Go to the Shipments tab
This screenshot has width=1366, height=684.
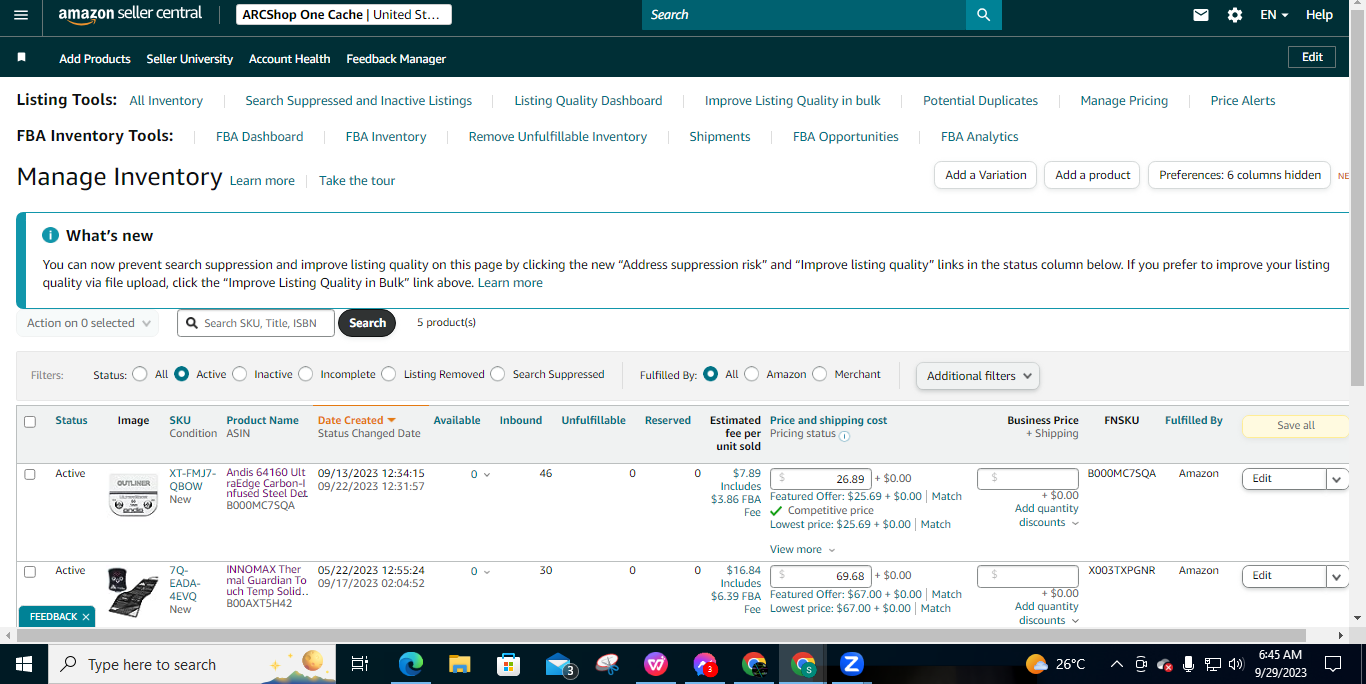[x=720, y=137]
